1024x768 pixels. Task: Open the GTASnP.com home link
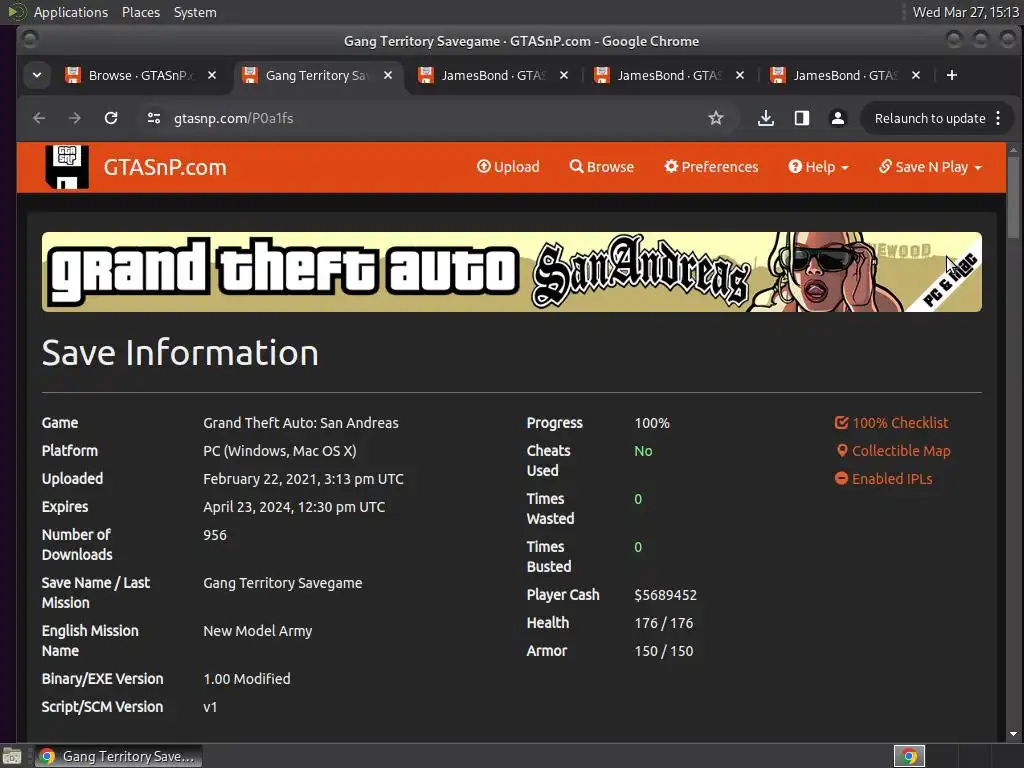tap(165, 167)
